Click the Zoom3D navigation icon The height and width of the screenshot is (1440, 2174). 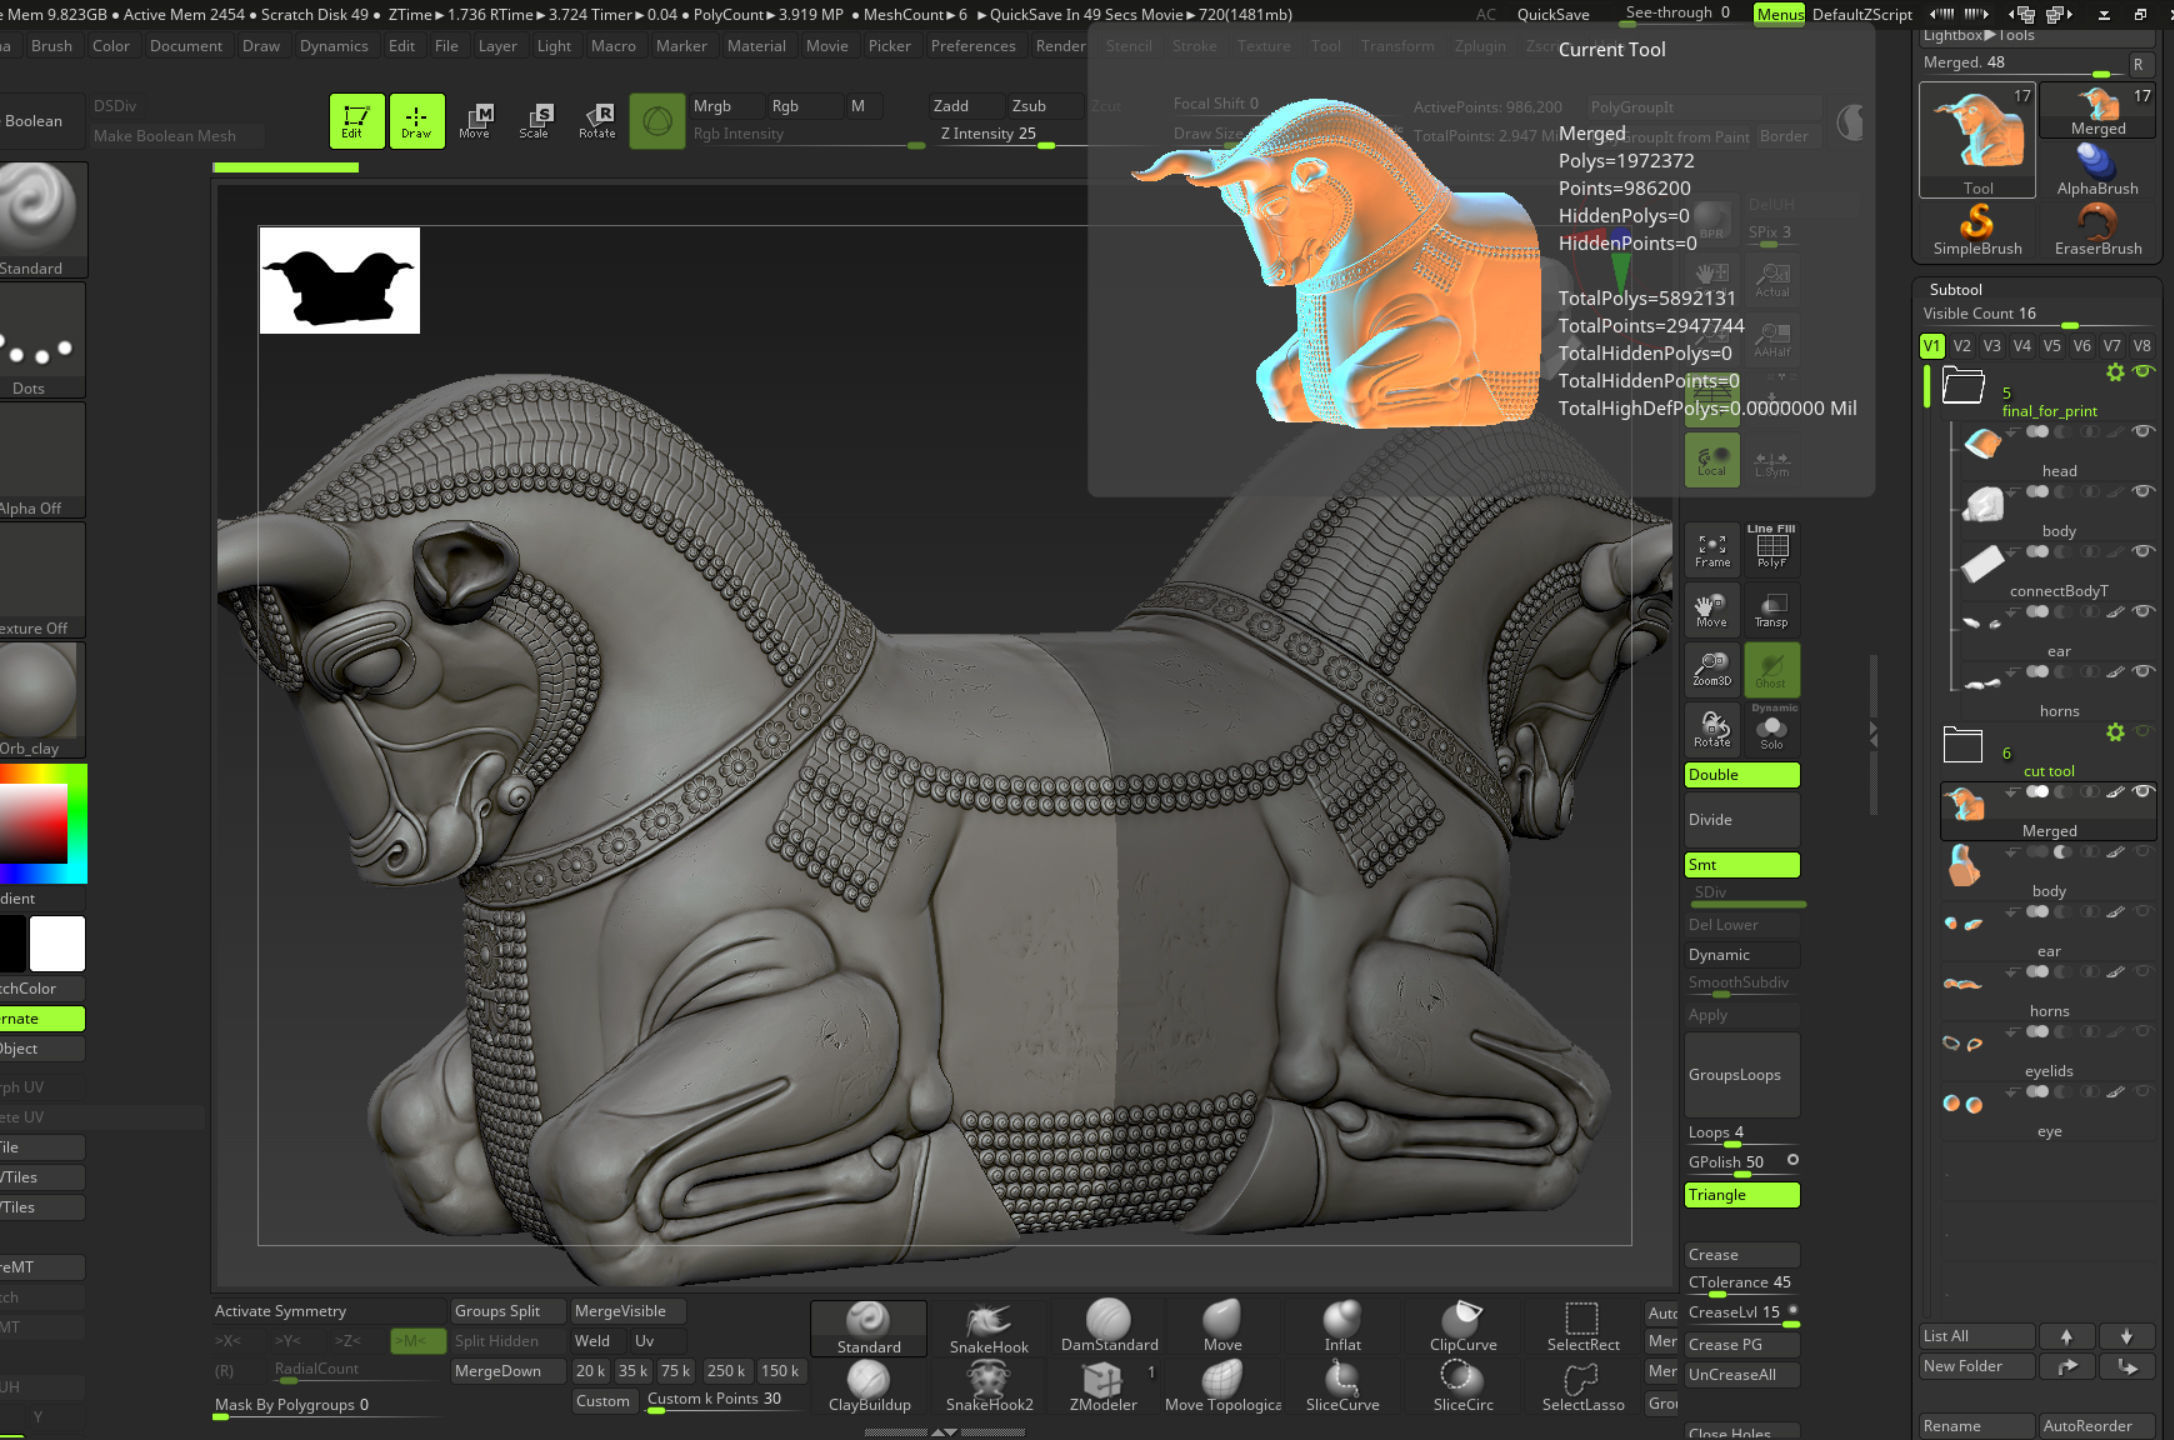click(x=1712, y=669)
